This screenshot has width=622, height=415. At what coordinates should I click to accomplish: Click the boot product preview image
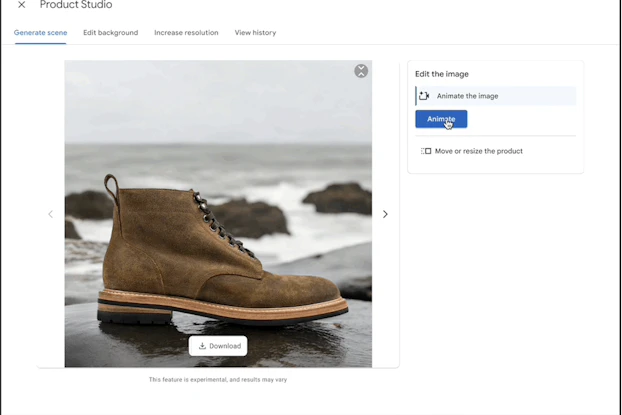(x=218, y=214)
